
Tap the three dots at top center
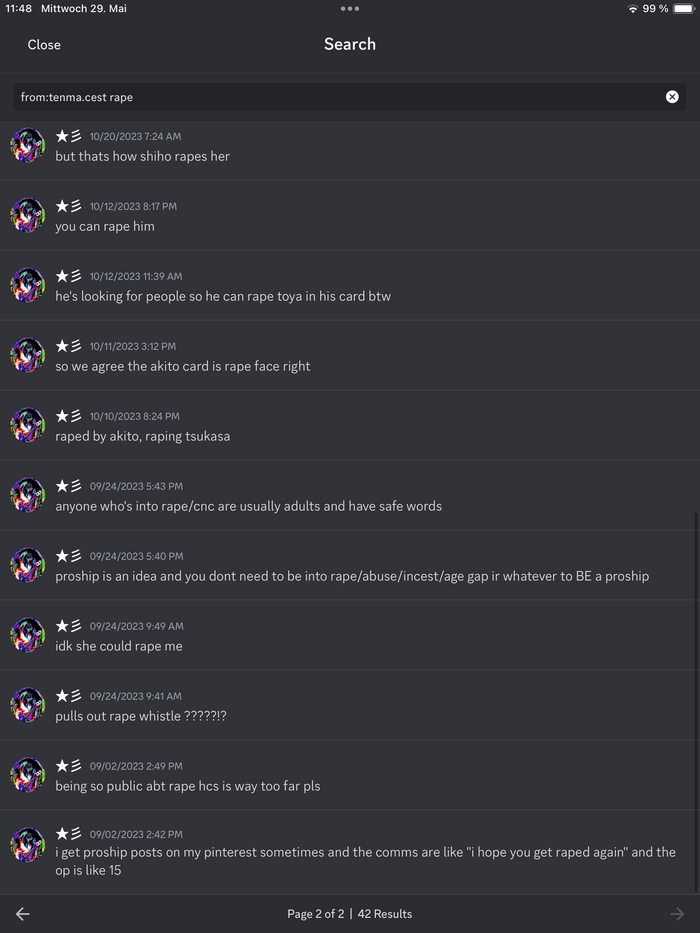click(x=349, y=8)
